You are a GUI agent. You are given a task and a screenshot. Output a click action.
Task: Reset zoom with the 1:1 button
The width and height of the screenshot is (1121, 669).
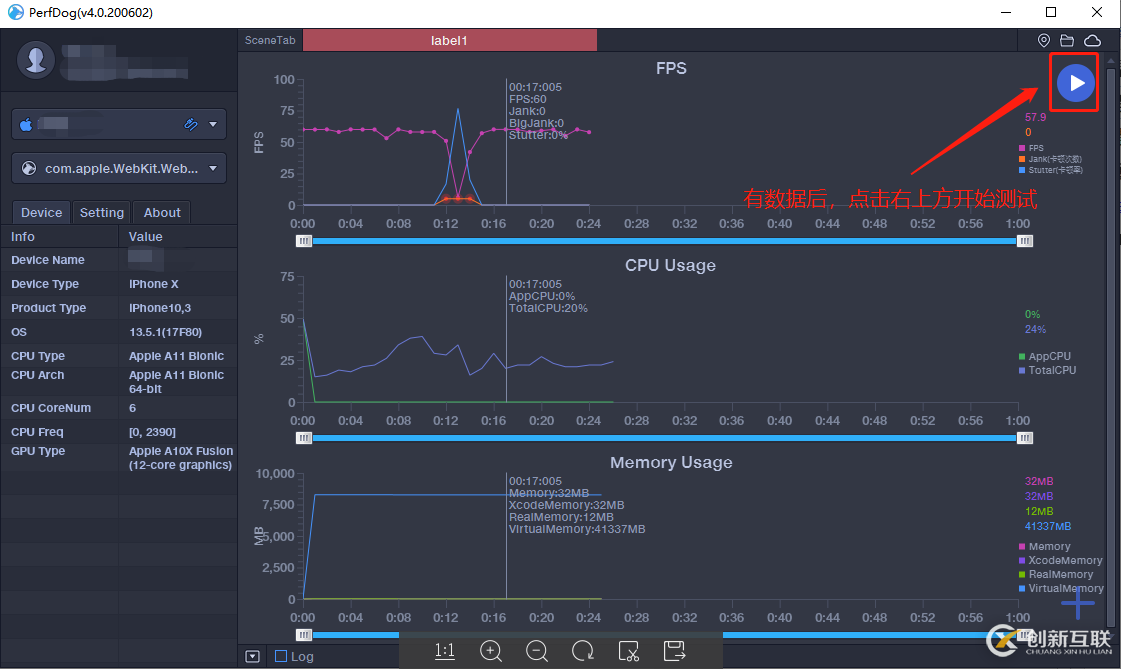[x=445, y=650]
